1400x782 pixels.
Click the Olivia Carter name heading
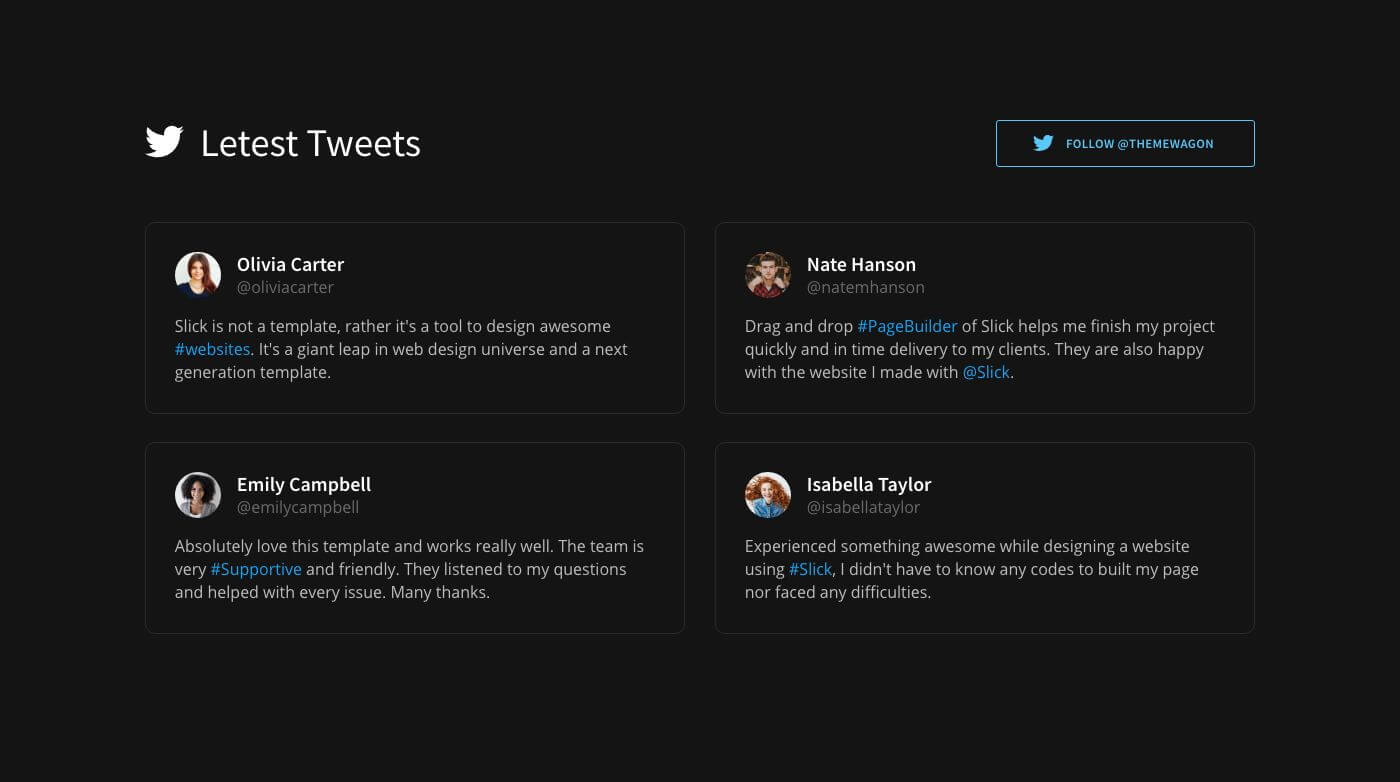pos(290,264)
